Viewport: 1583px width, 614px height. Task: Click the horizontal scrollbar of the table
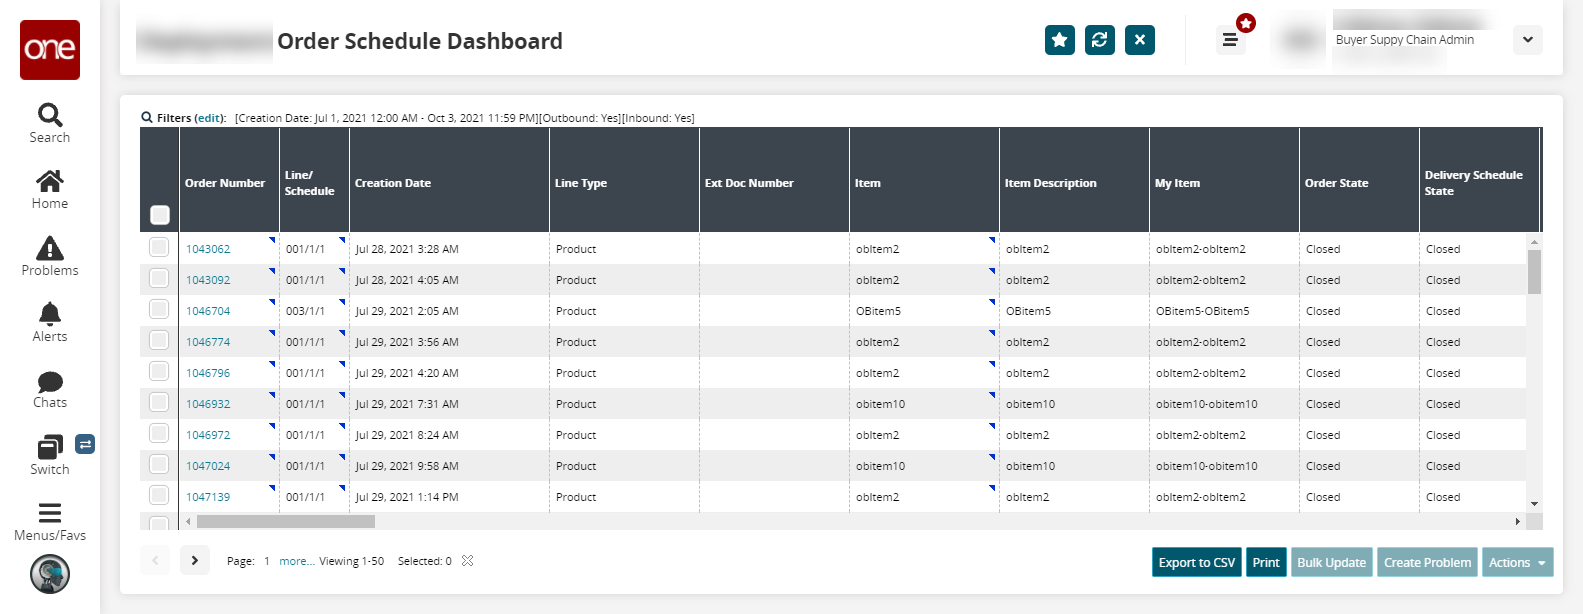[286, 522]
